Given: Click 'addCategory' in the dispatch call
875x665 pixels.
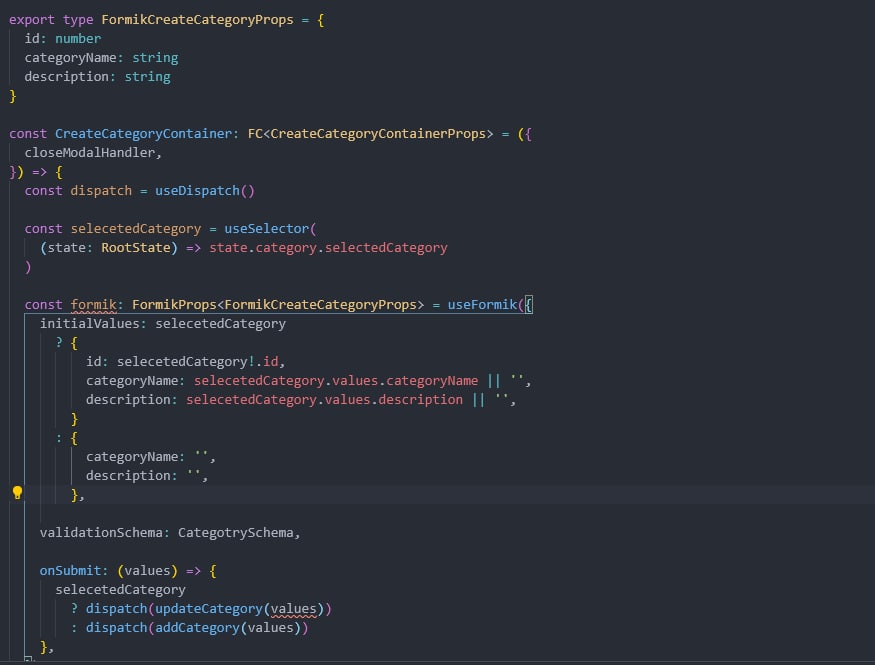Looking at the screenshot, I should (197, 628).
